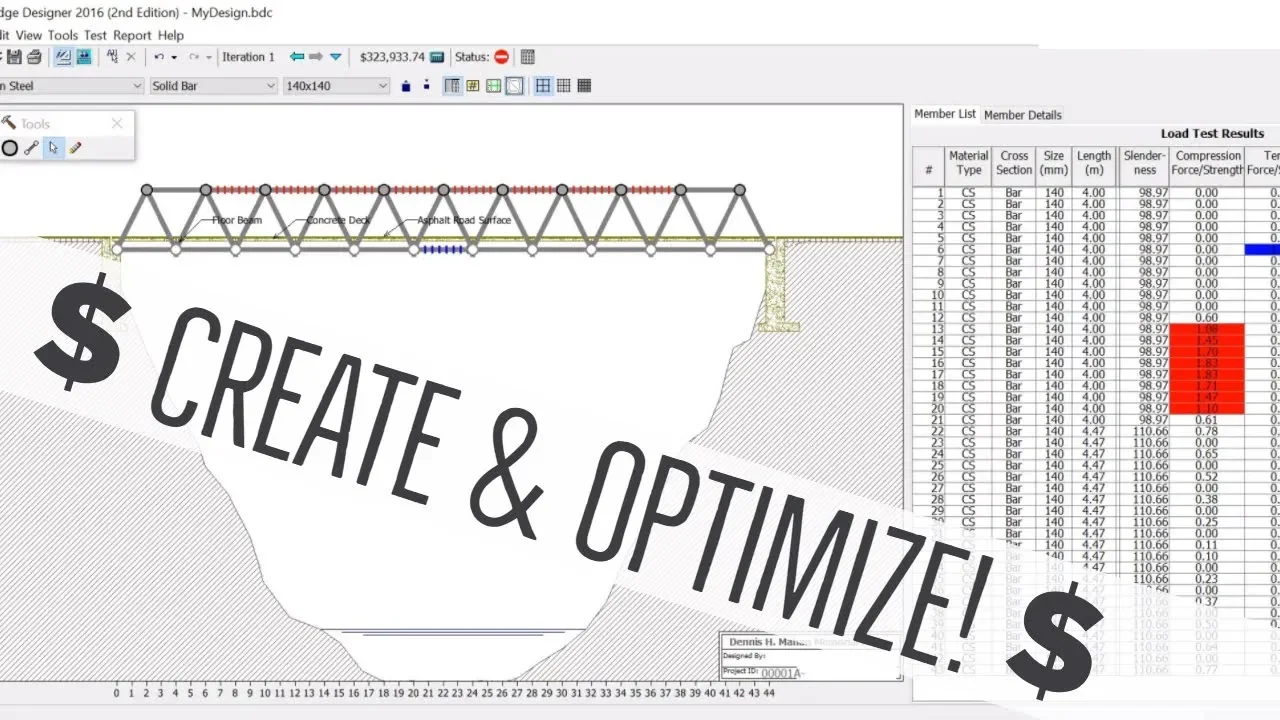
Task: Open the 140x140 member size dropdown
Action: pos(336,86)
